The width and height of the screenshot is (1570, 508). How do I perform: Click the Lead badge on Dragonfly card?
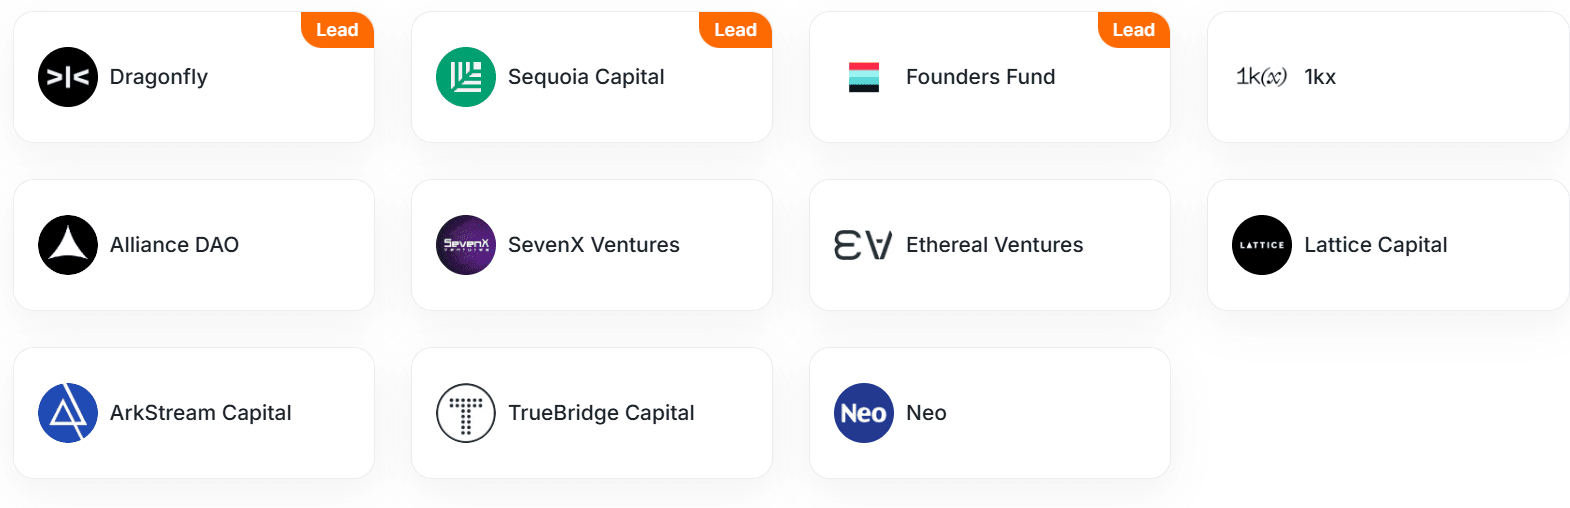pyautogui.click(x=338, y=30)
